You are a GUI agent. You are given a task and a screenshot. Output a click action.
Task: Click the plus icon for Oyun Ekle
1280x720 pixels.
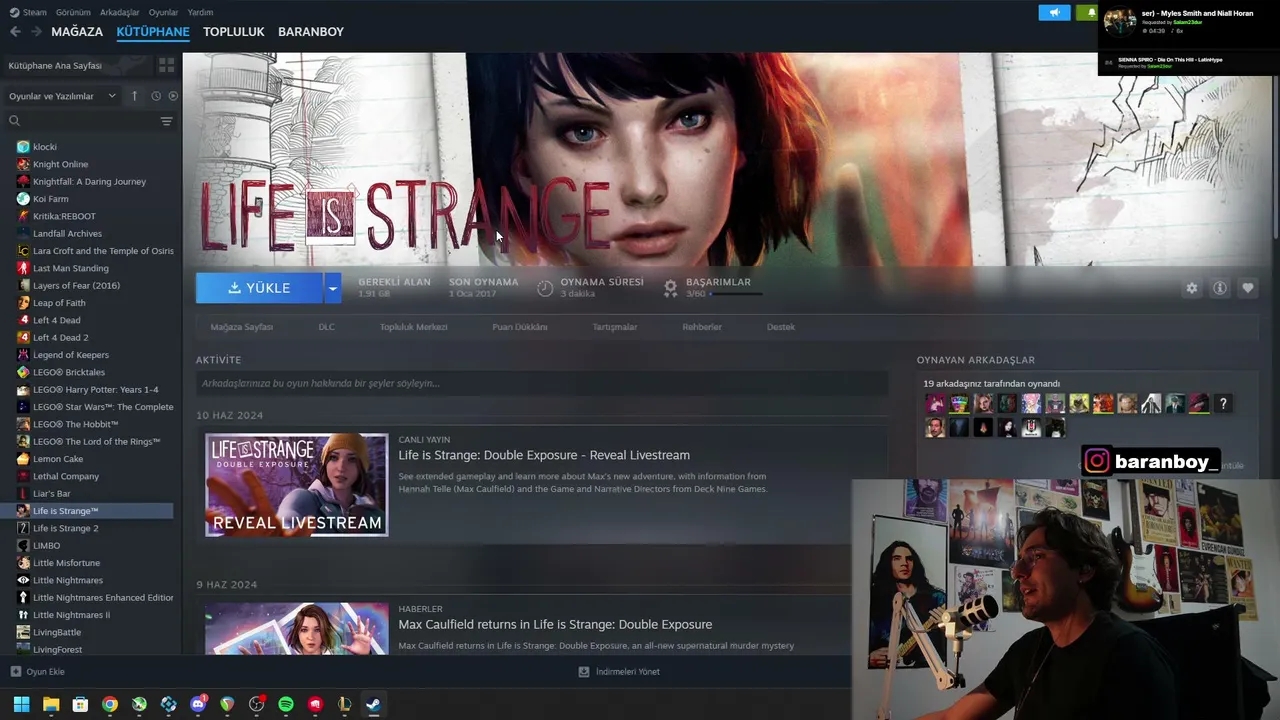tap(15, 672)
